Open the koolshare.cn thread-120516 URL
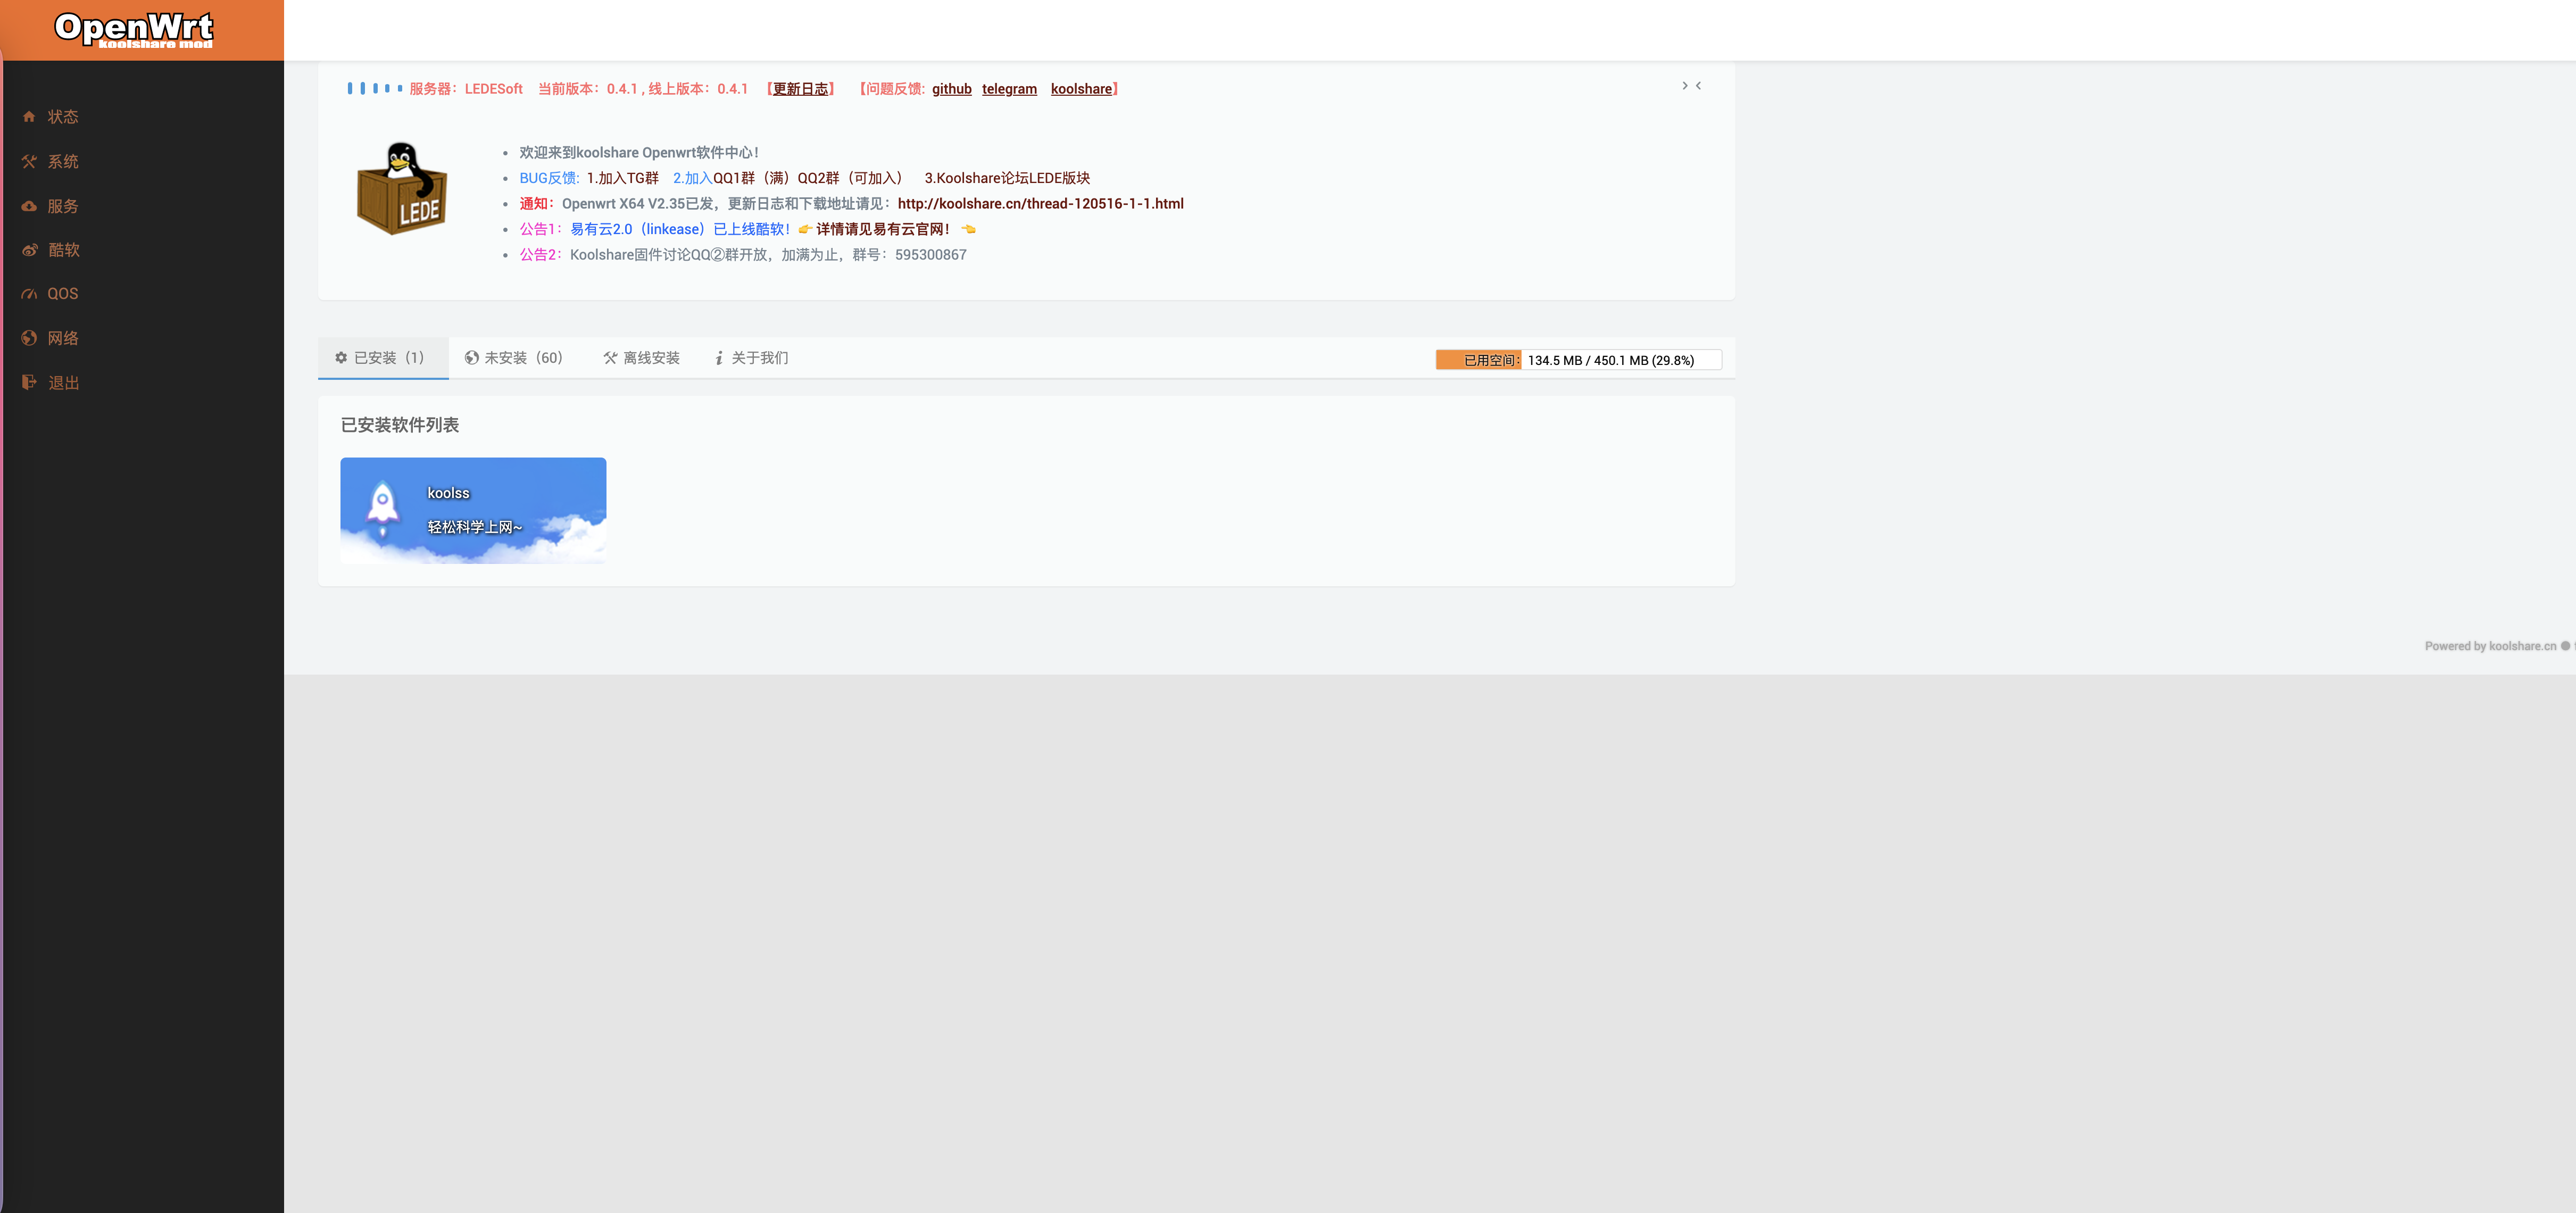 [1041, 204]
